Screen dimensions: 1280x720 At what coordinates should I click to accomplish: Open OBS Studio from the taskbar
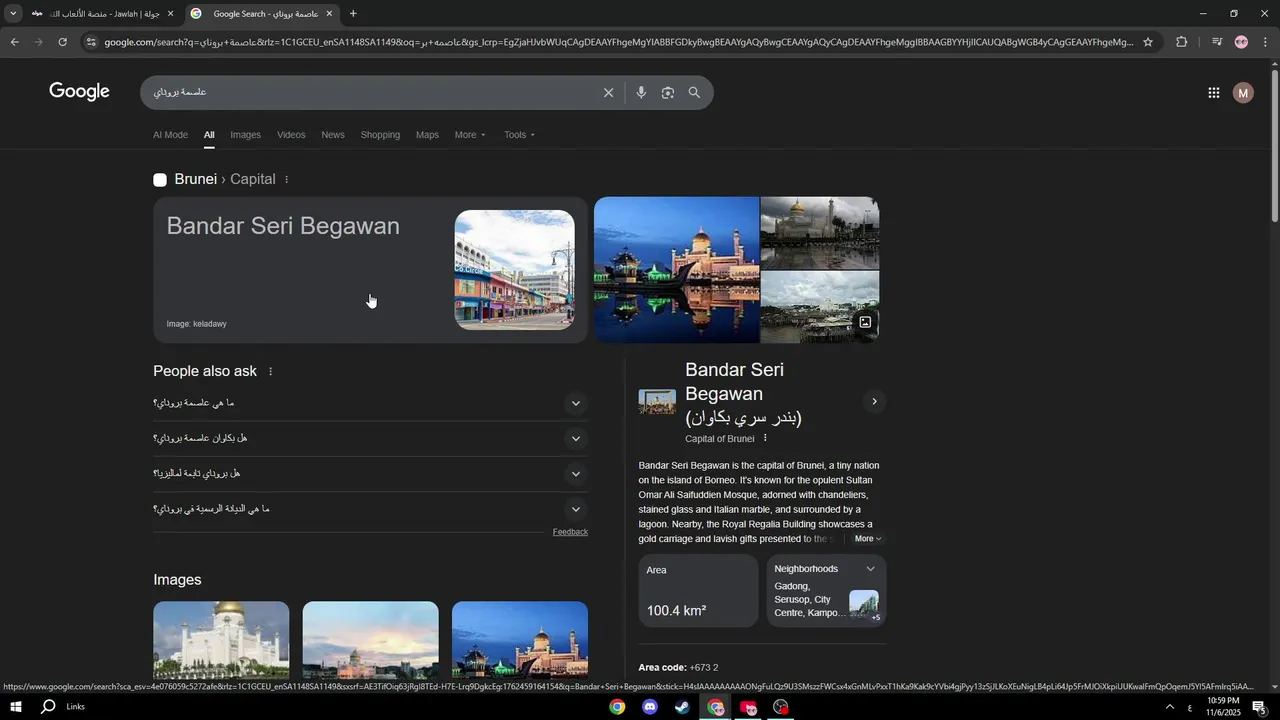(781, 707)
